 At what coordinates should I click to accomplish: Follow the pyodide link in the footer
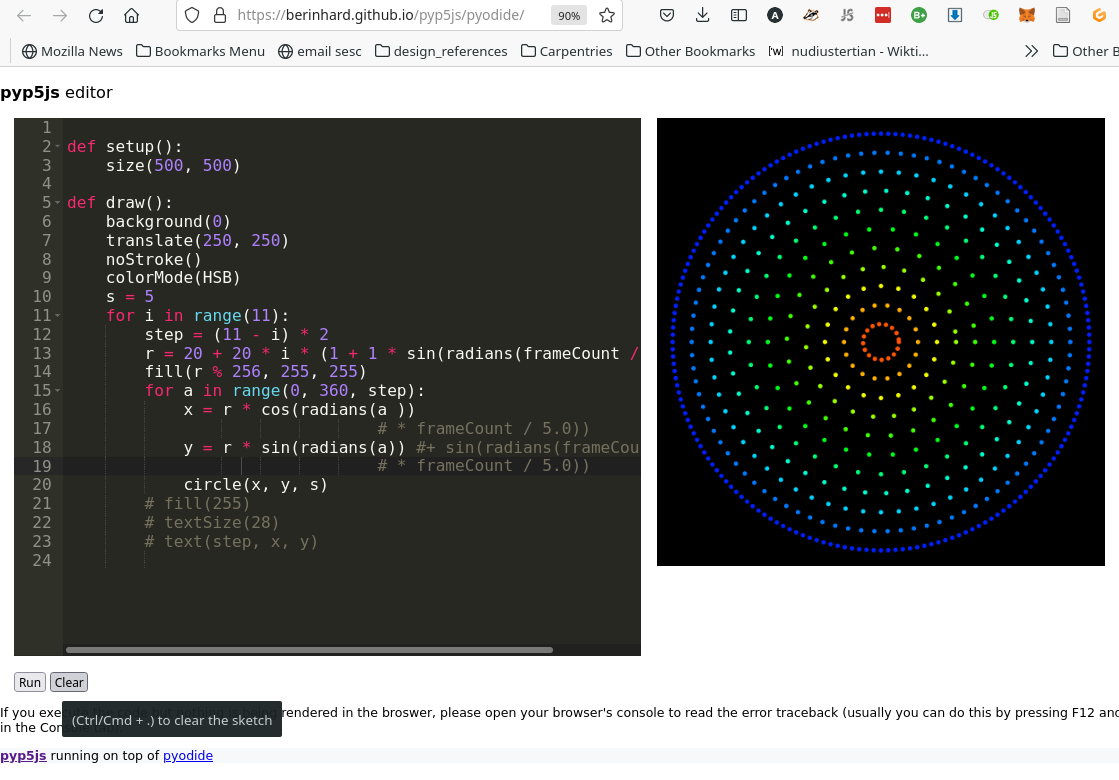pyautogui.click(x=188, y=756)
